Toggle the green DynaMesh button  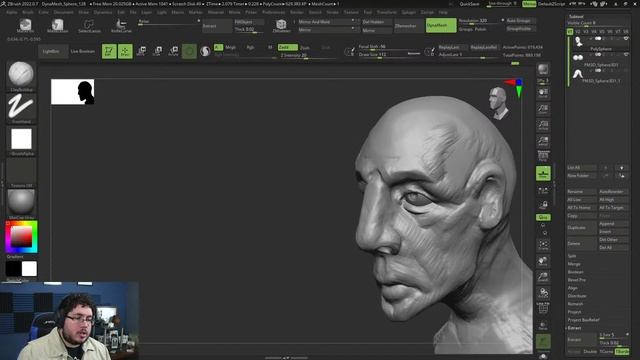tap(441, 25)
